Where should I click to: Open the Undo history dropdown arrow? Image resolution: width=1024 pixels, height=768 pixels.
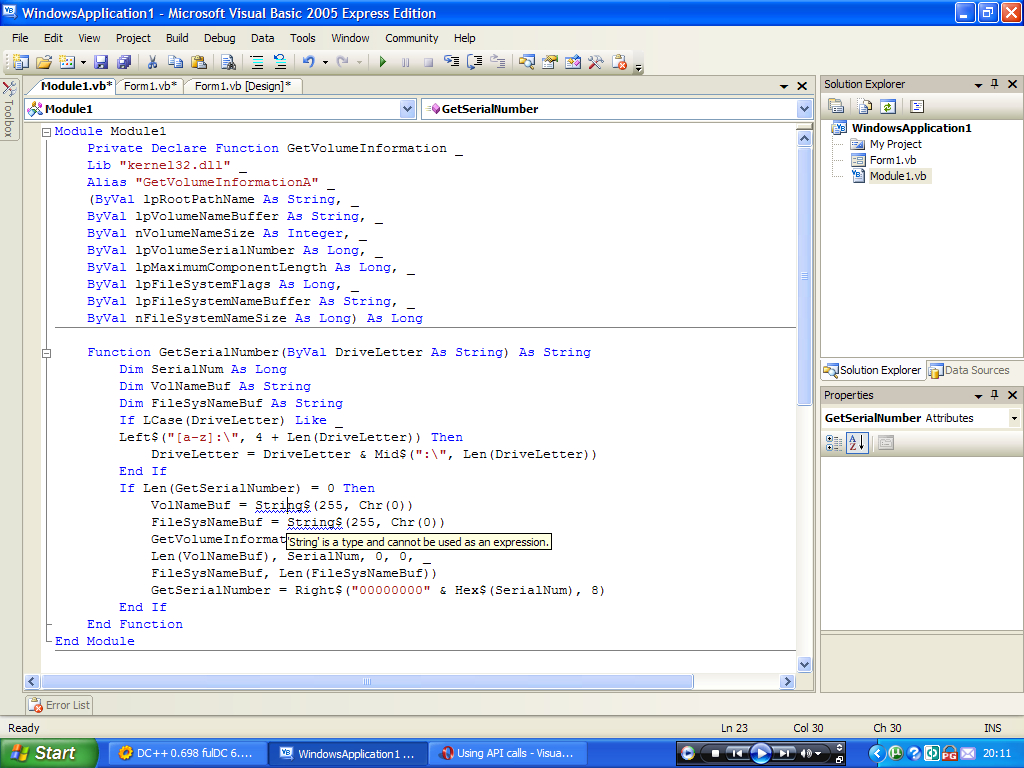[x=325, y=63]
